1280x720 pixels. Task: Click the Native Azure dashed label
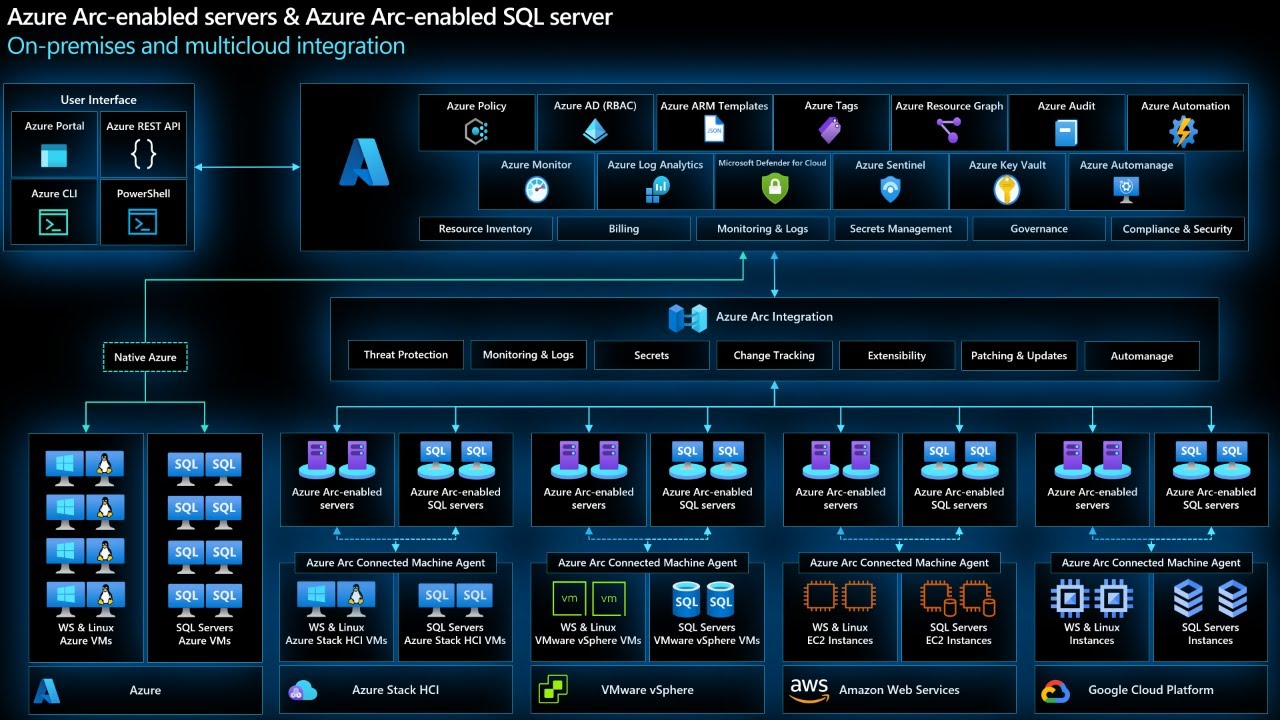coord(145,357)
